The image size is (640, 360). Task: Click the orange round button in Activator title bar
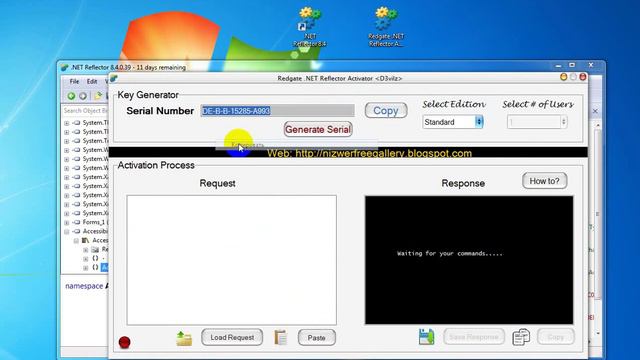(564, 77)
